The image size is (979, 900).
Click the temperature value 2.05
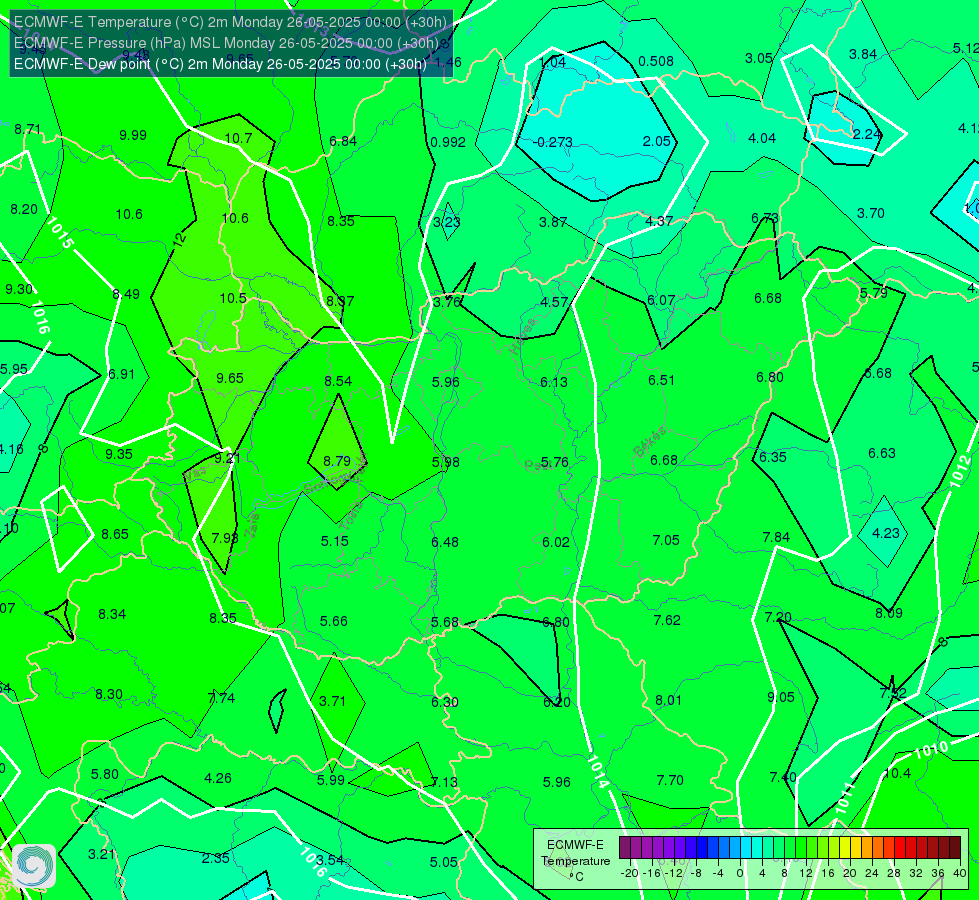point(657,141)
